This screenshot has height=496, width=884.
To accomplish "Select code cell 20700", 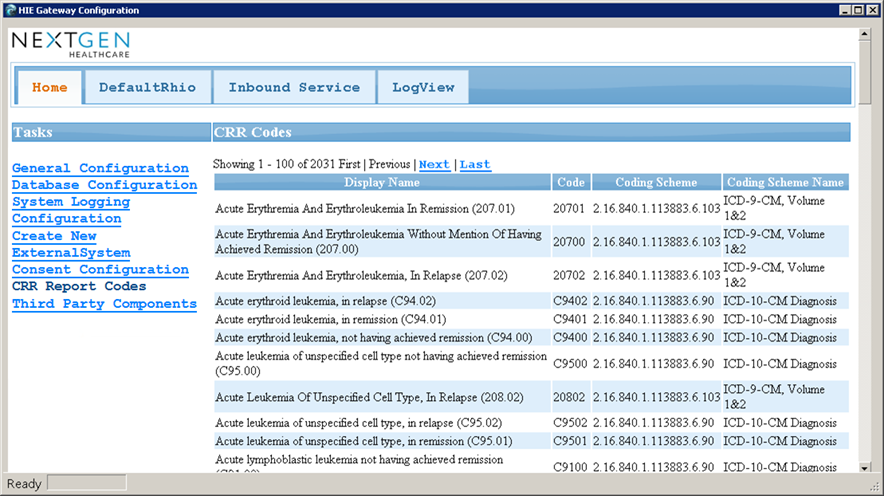I will 569,242.
